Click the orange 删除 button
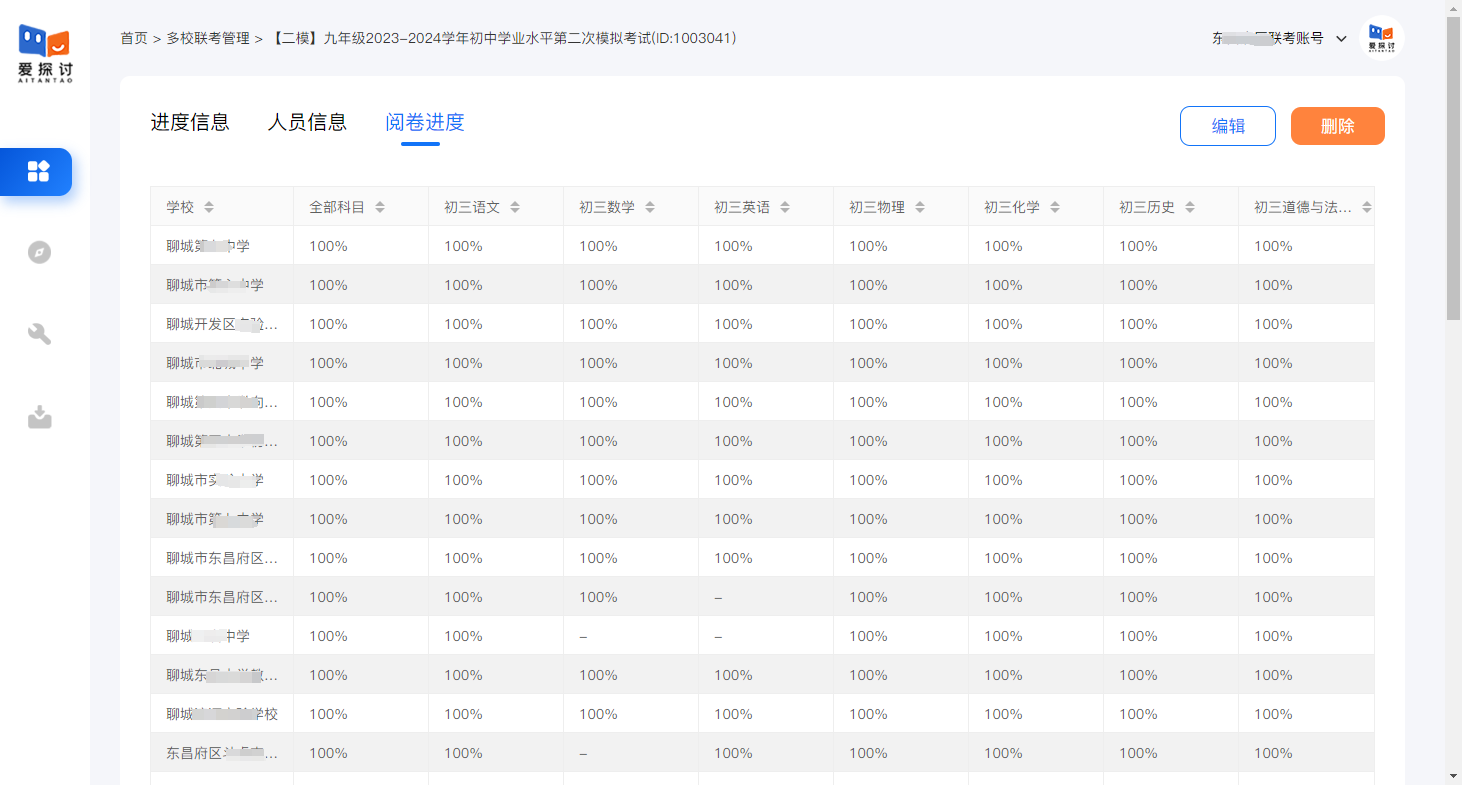This screenshot has width=1462, height=785. 1337,126
